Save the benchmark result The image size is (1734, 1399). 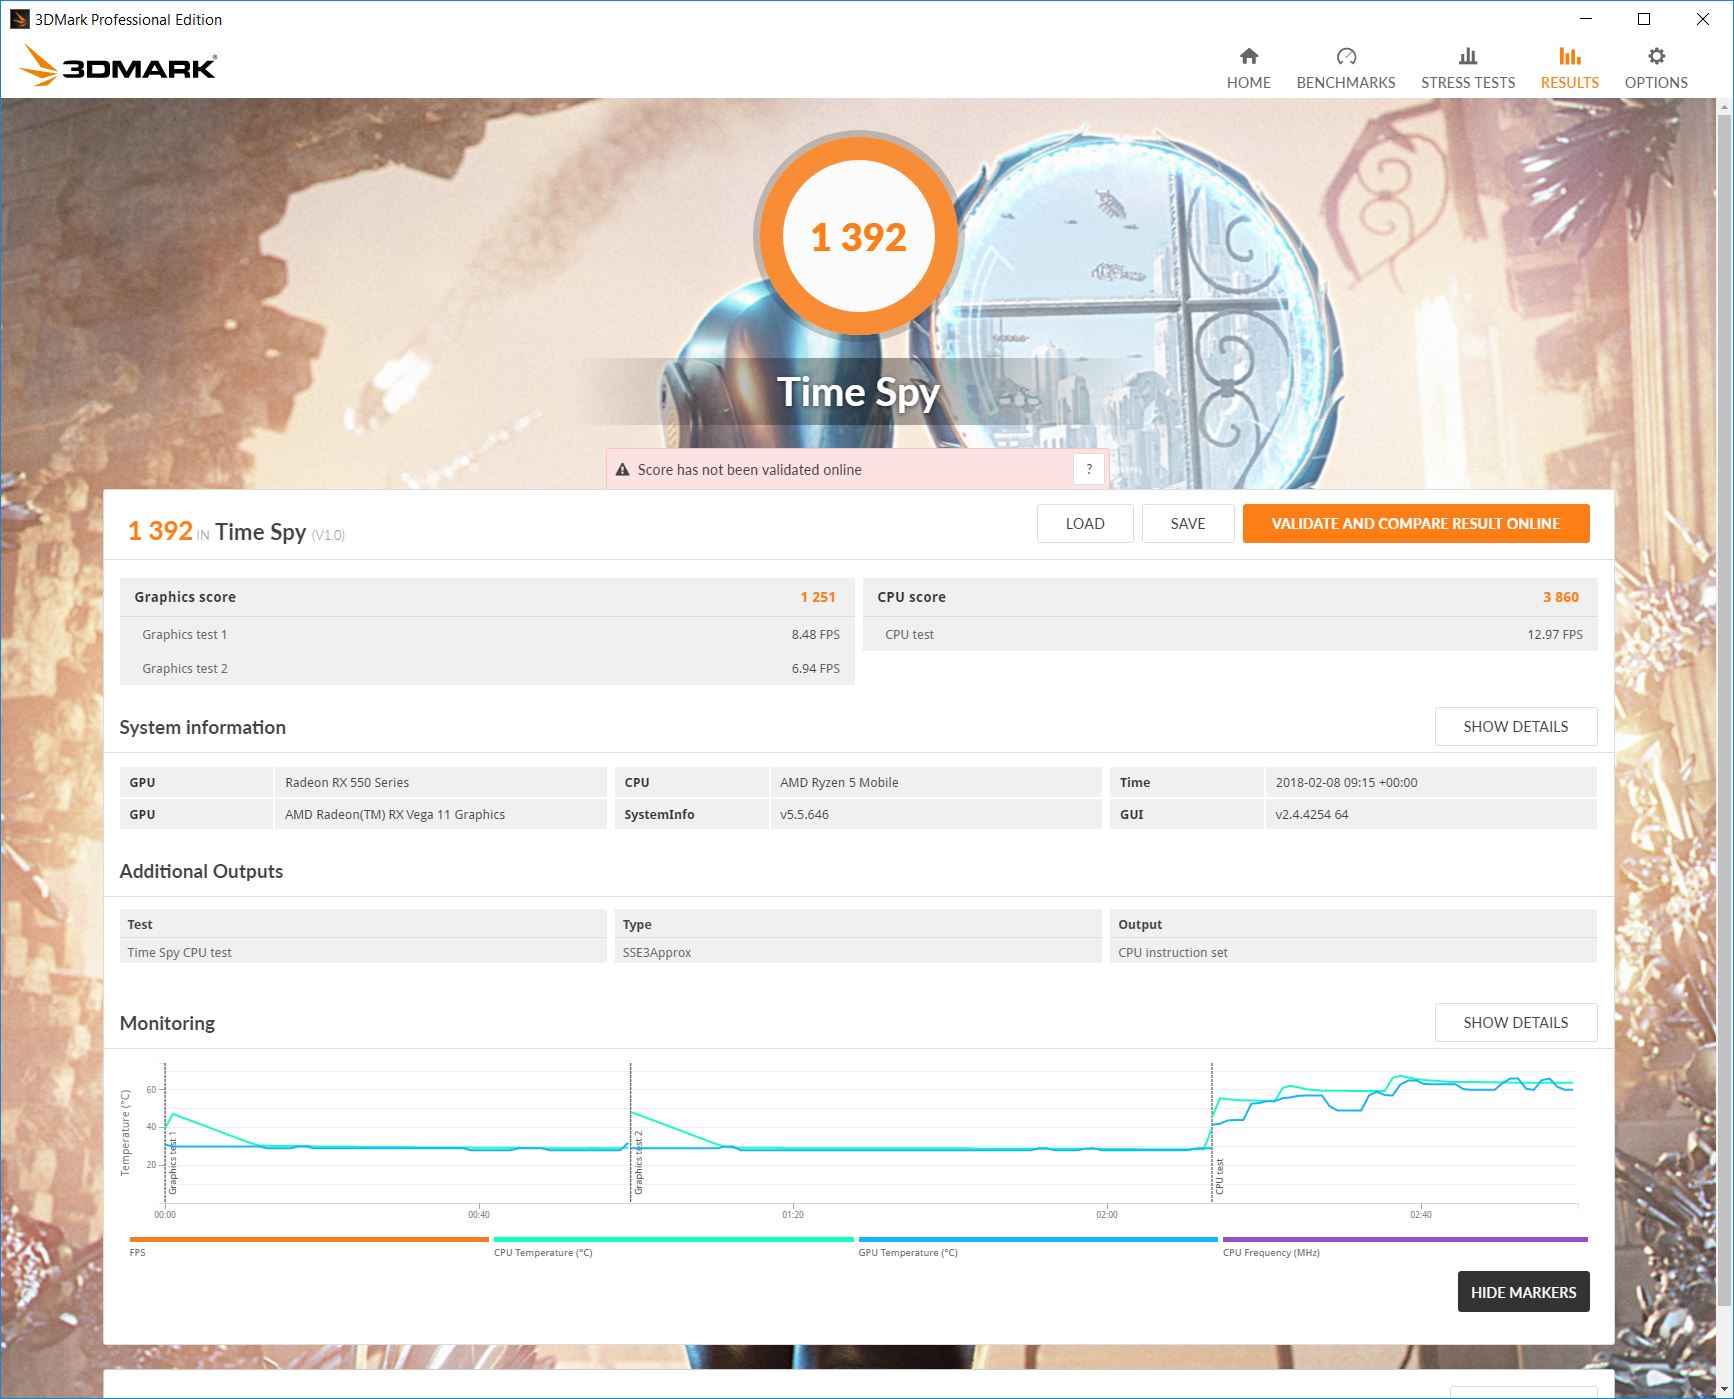click(1188, 523)
